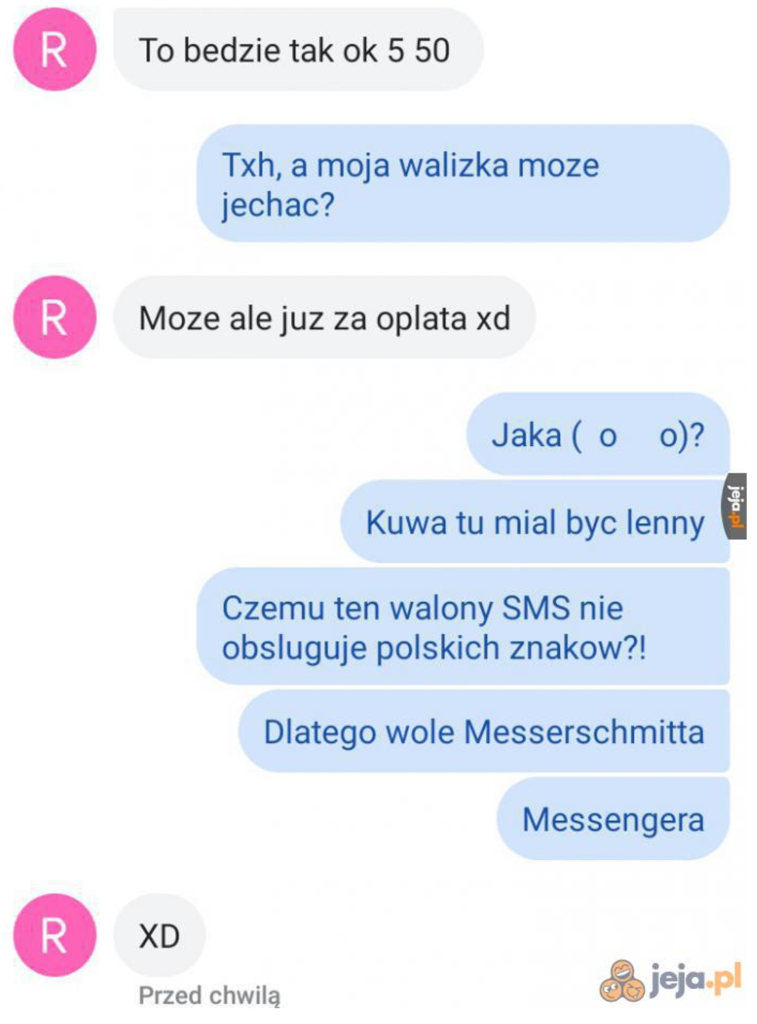Click the smiley faces in jeja.pl logo
The image size is (757, 1024).
tap(621, 982)
